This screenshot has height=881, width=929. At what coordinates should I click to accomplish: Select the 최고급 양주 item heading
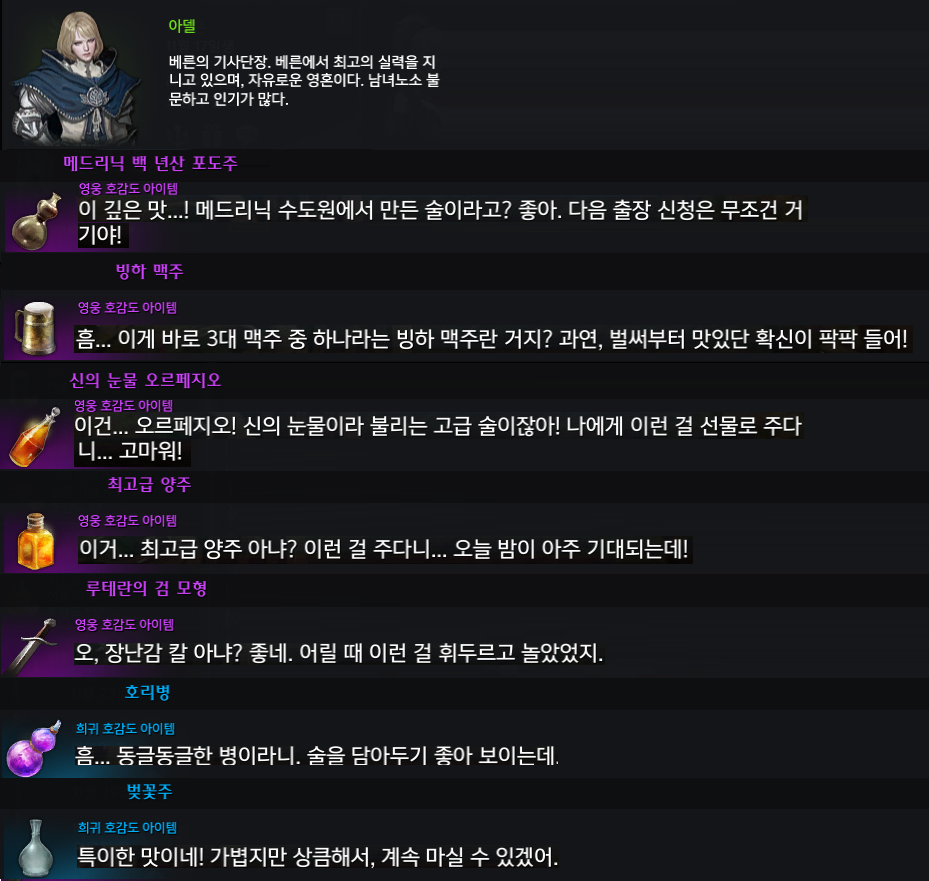pyautogui.click(x=149, y=484)
